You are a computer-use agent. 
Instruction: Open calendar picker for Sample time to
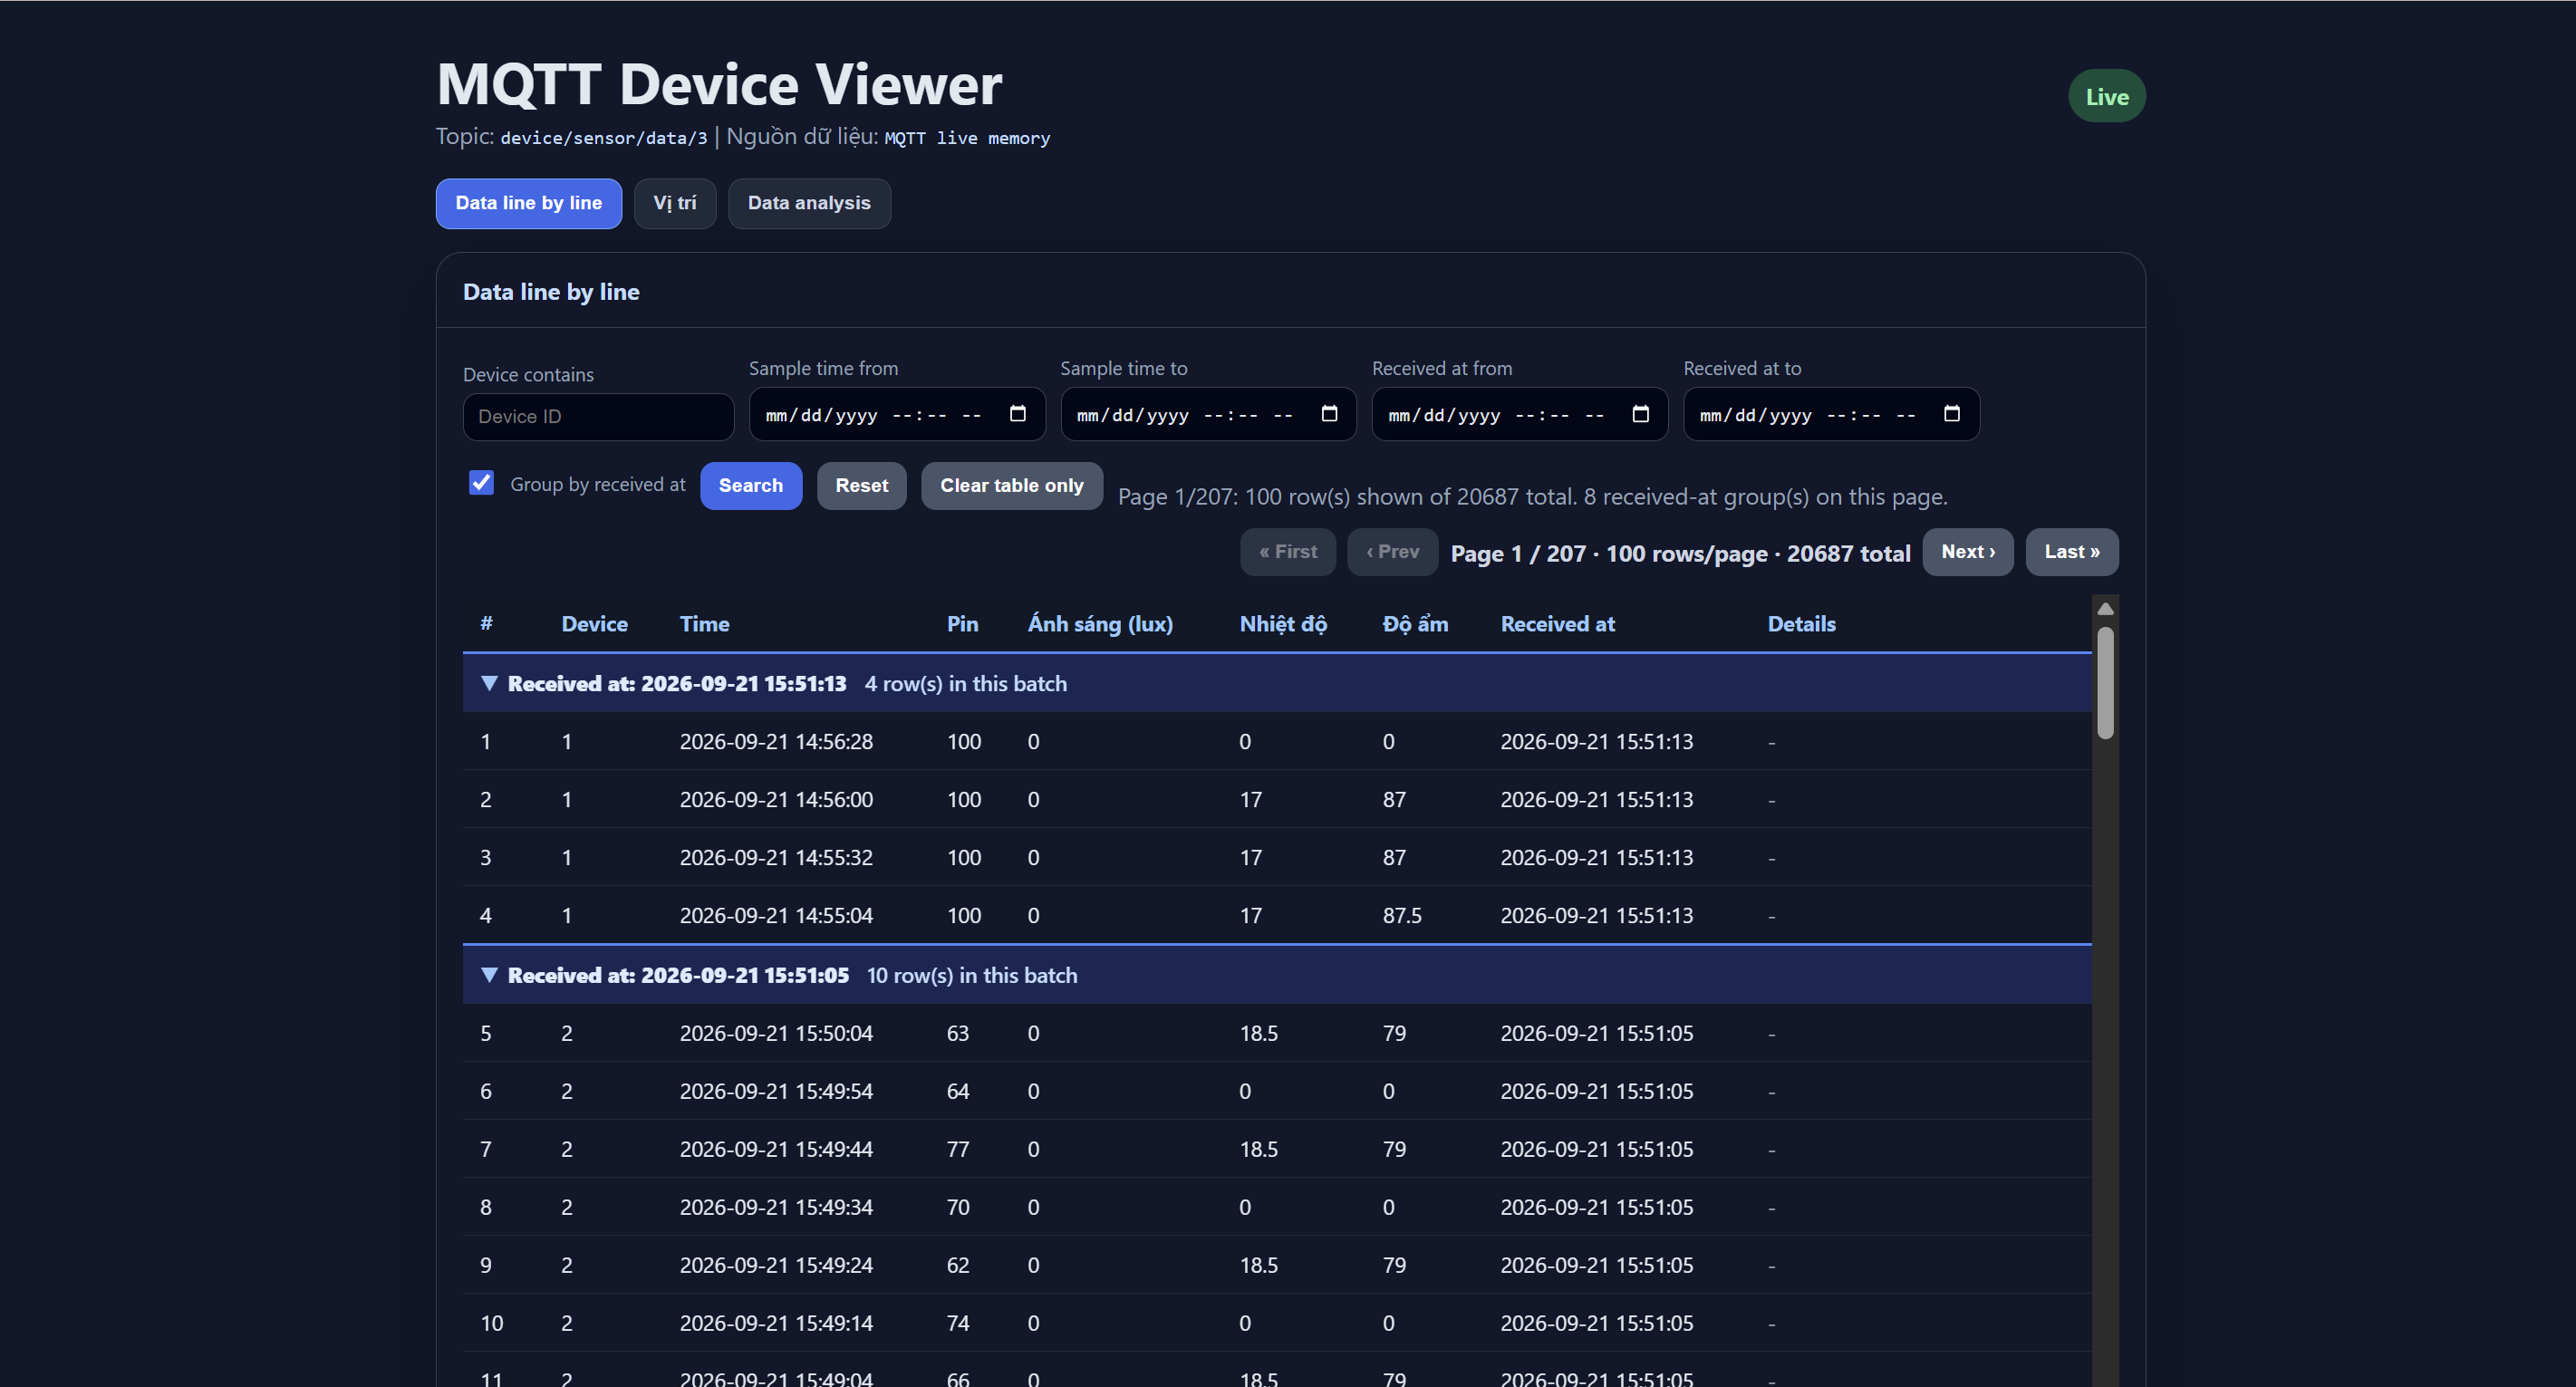click(x=1329, y=414)
